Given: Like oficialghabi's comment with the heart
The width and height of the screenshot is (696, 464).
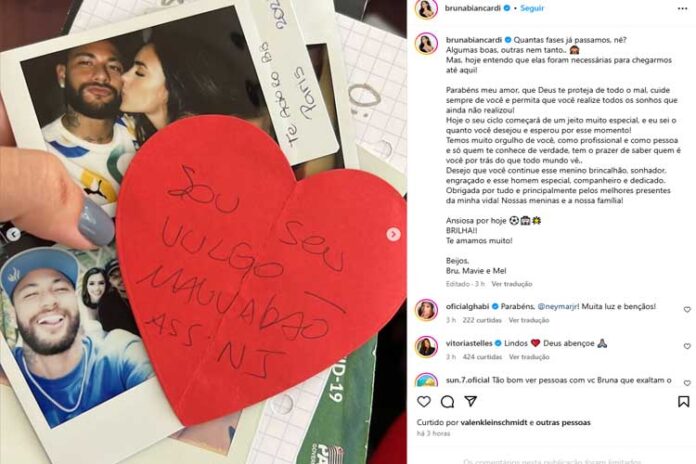Looking at the screenshot, I should click(x=687, y=309).
